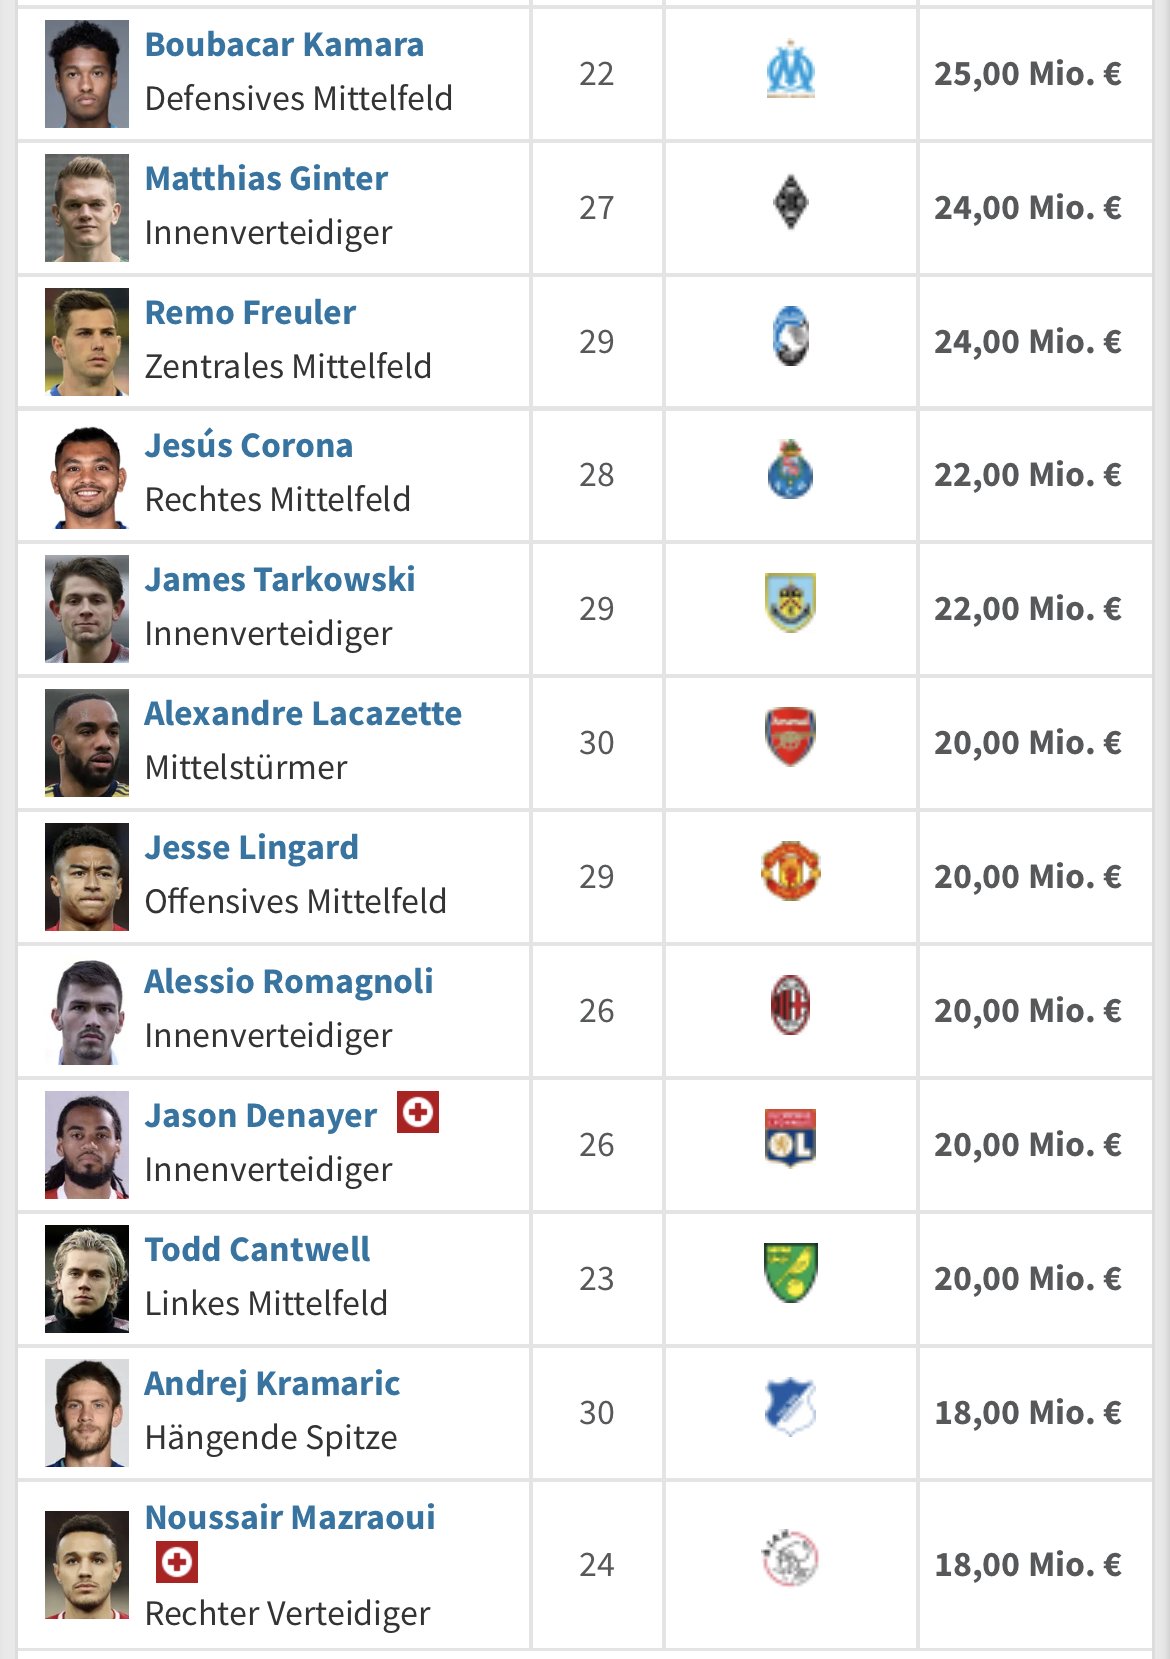The image size is (1170, 1659).
Task: Open Alexandre Lacazette player profile link
Action: 303,714
